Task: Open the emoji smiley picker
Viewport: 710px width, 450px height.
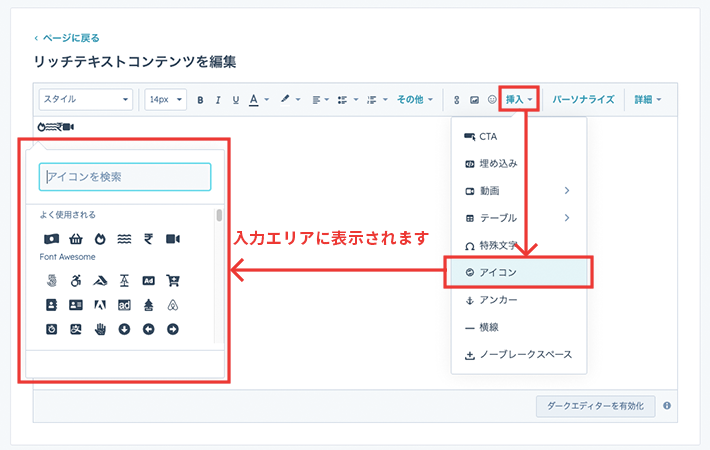Action: [x=492, y=99]
